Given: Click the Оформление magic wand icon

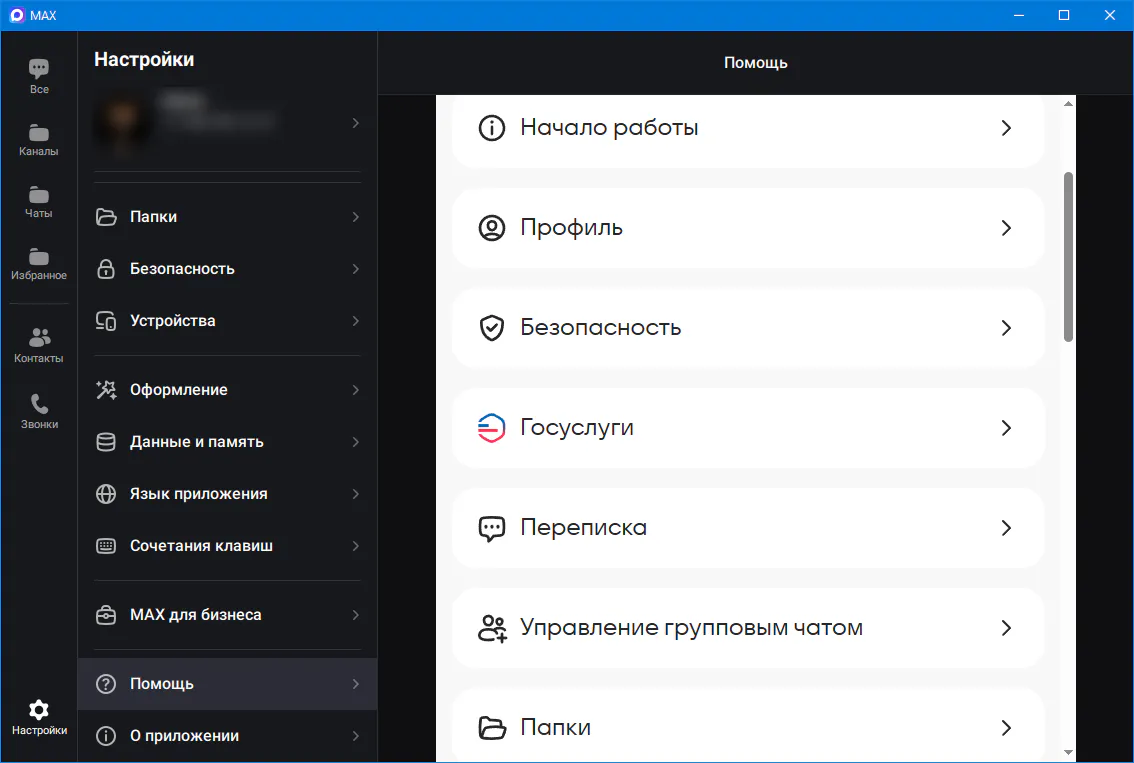Looking at the screenshot, I should click(x=106, y=390).
